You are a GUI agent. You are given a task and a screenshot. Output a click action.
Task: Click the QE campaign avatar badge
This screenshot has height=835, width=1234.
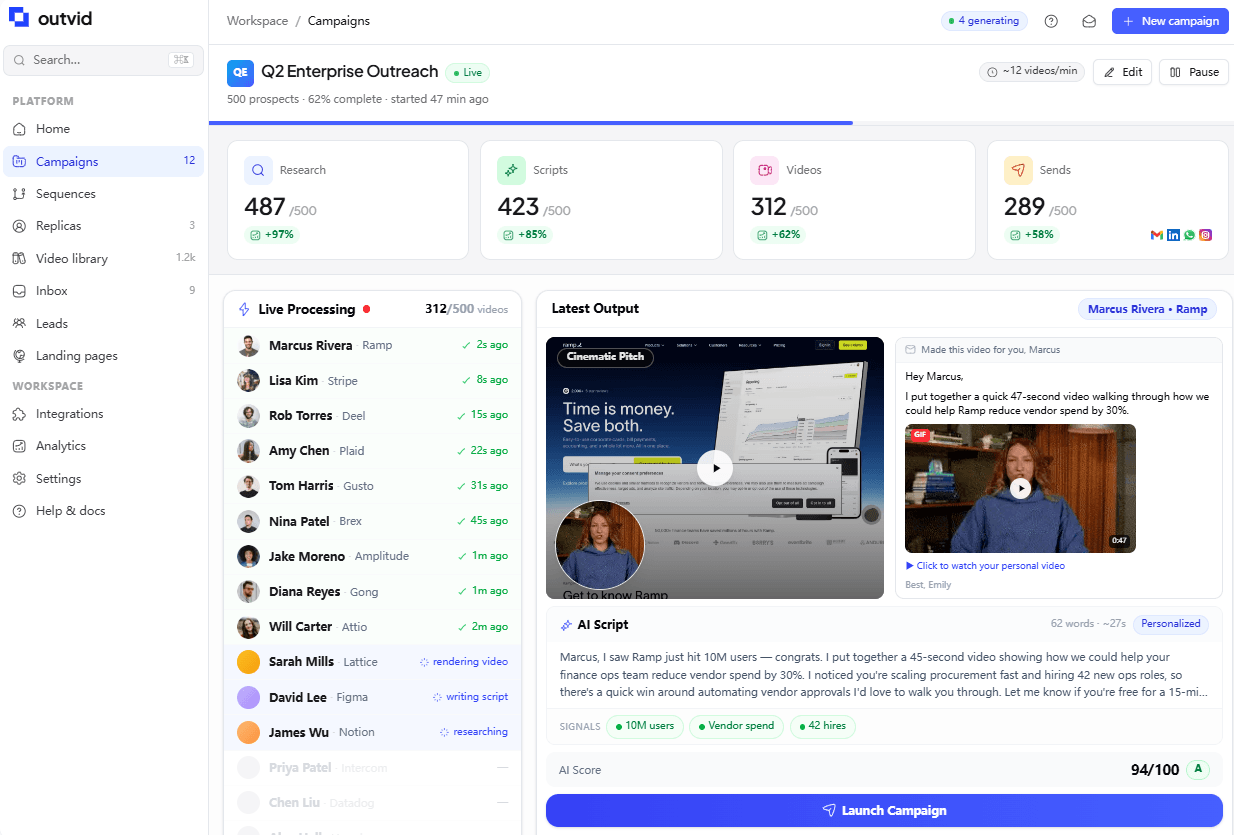(240, 72)
